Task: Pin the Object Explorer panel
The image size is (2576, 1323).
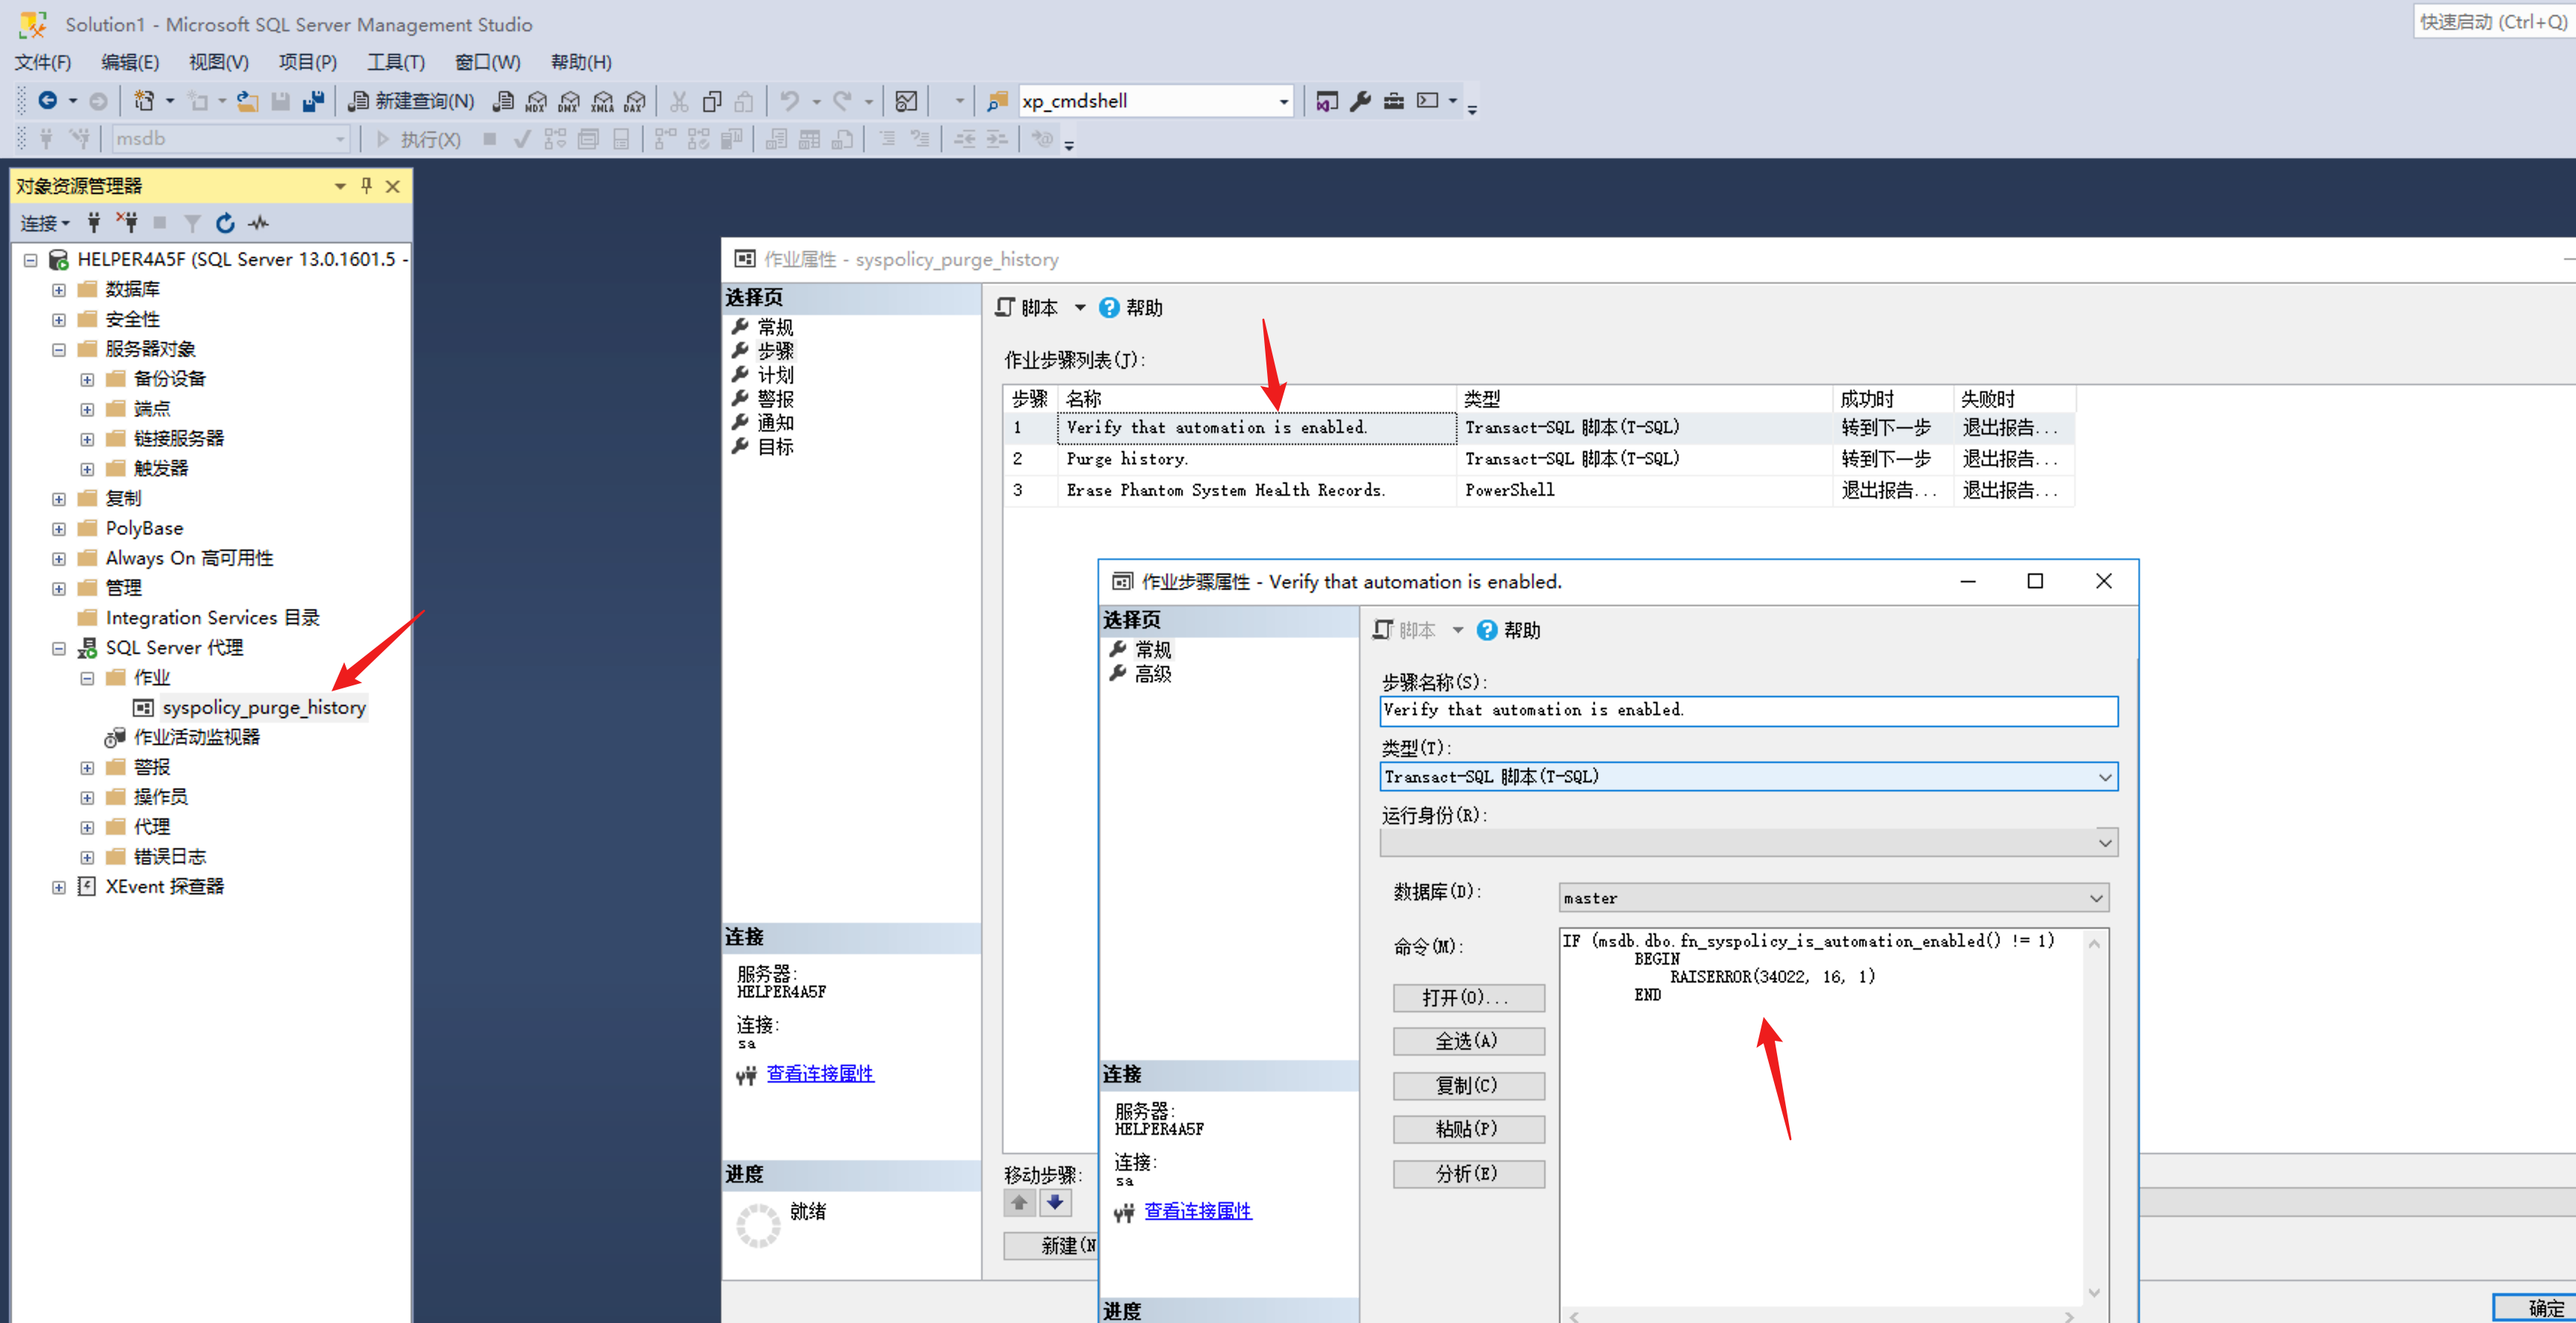Action: [x=366, y=186]
